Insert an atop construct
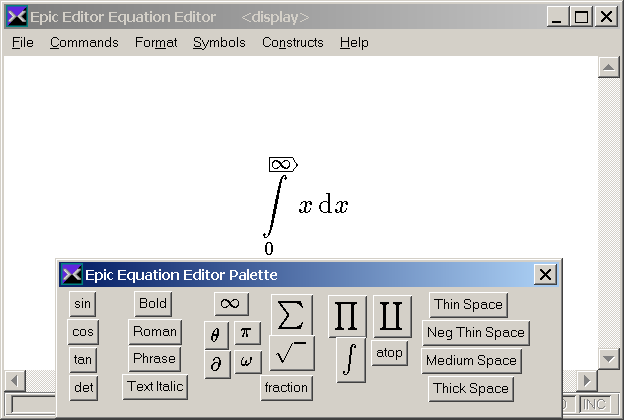The height and width of the screenshot is (420, 624). pyautogui.click(x=389, y=353)
